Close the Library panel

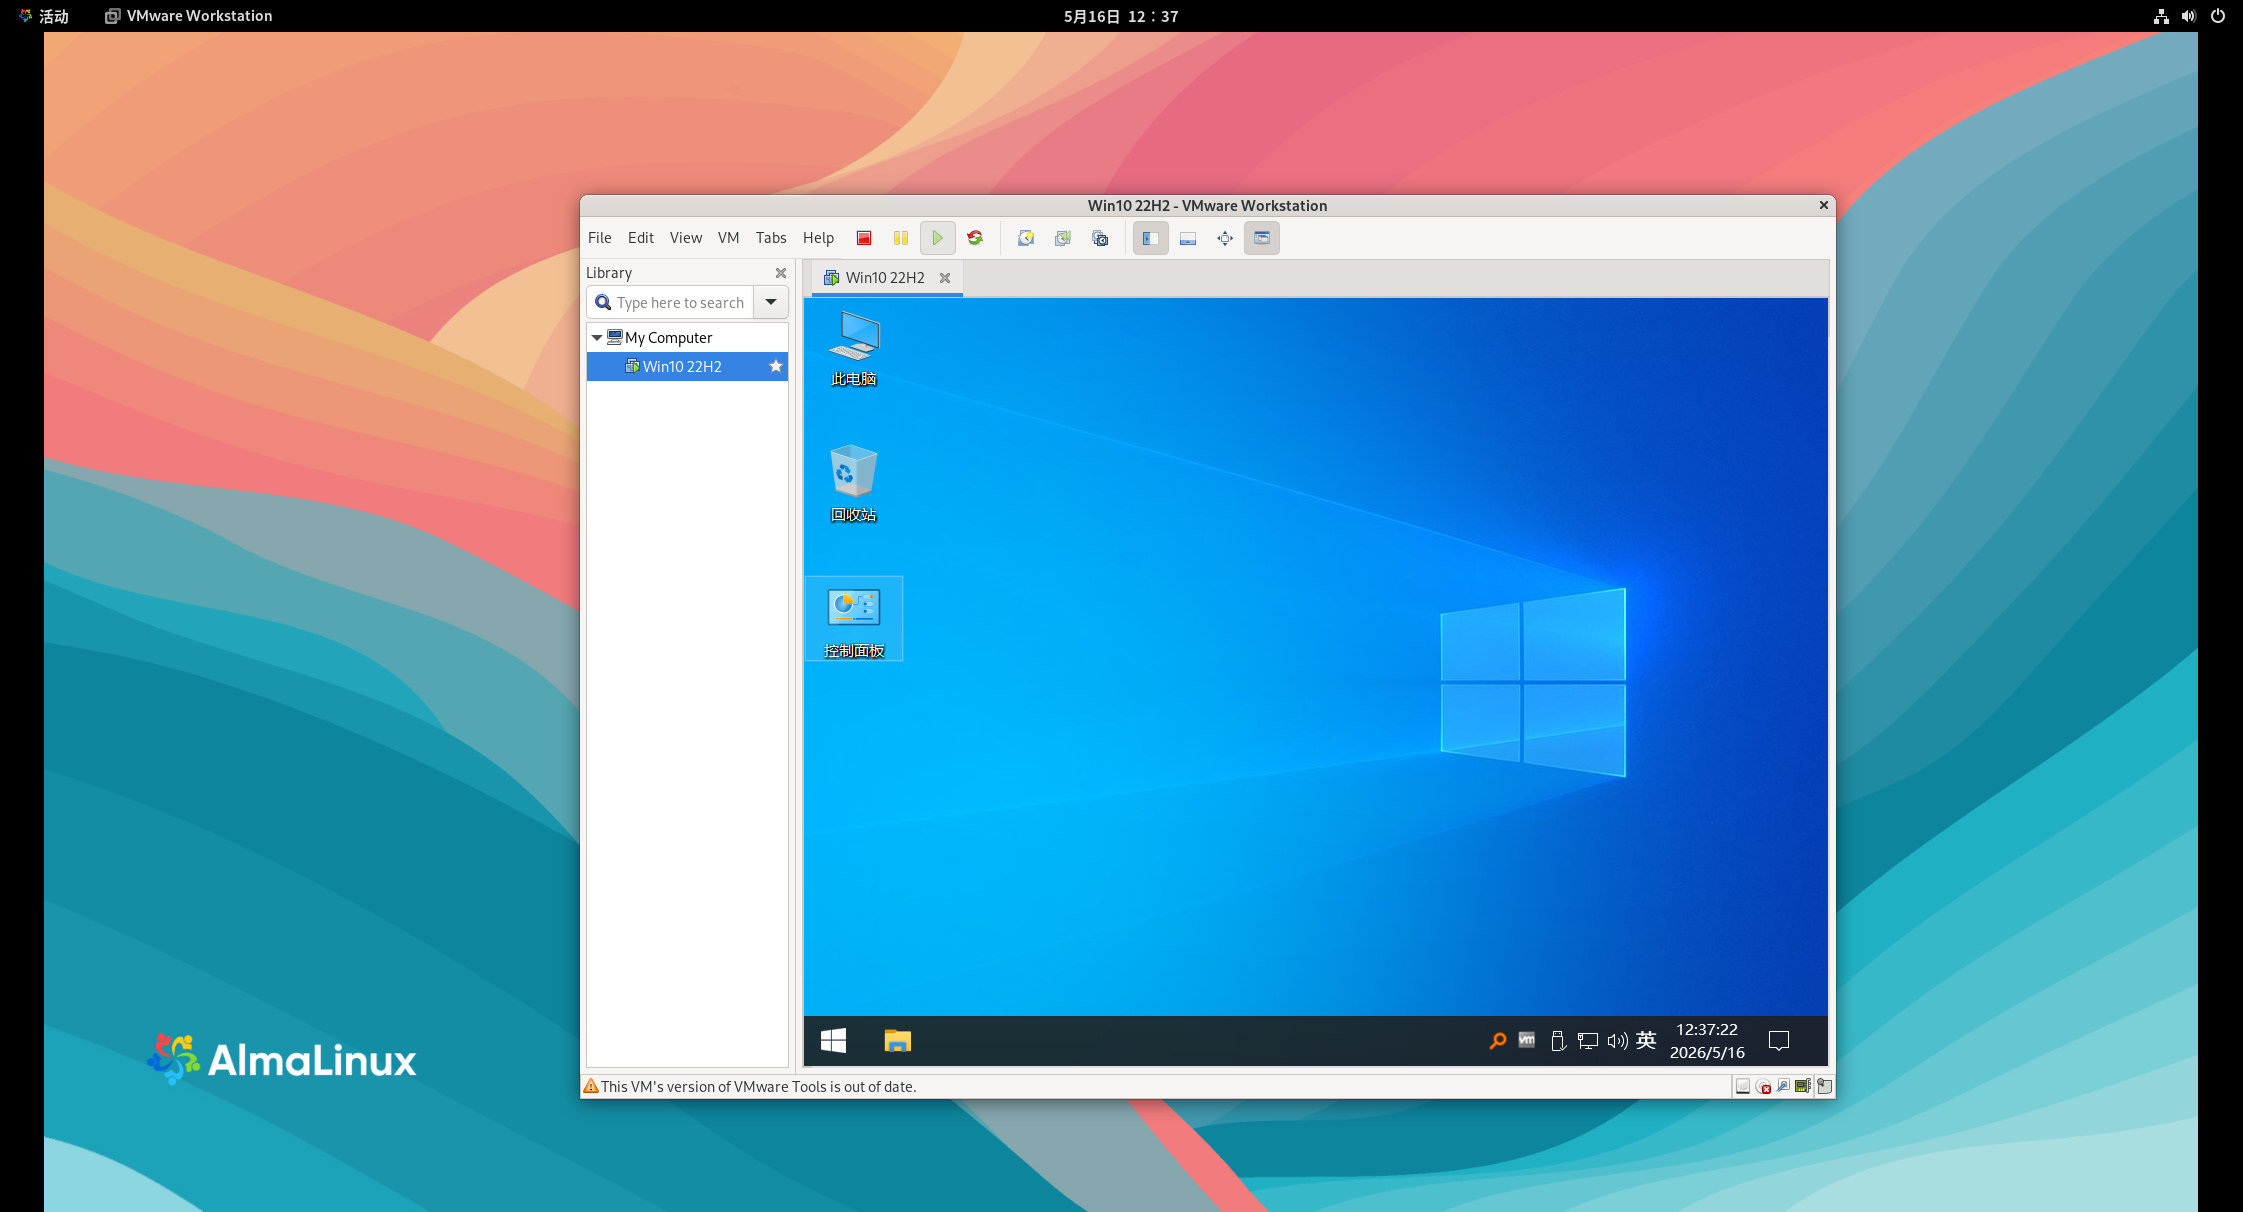781,273
